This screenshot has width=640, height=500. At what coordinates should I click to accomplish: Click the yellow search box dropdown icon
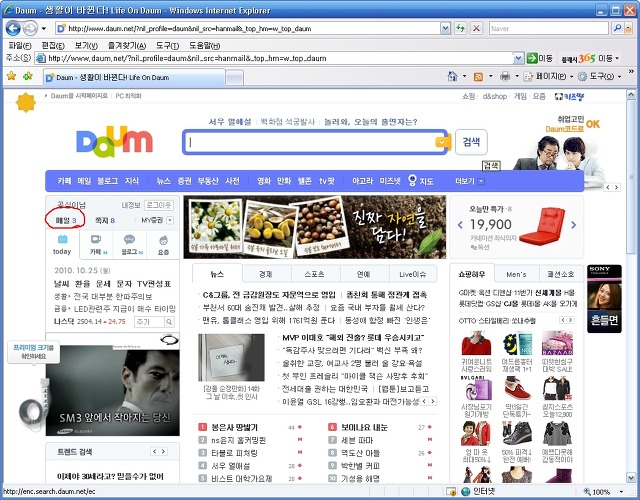tap(442, 142)
